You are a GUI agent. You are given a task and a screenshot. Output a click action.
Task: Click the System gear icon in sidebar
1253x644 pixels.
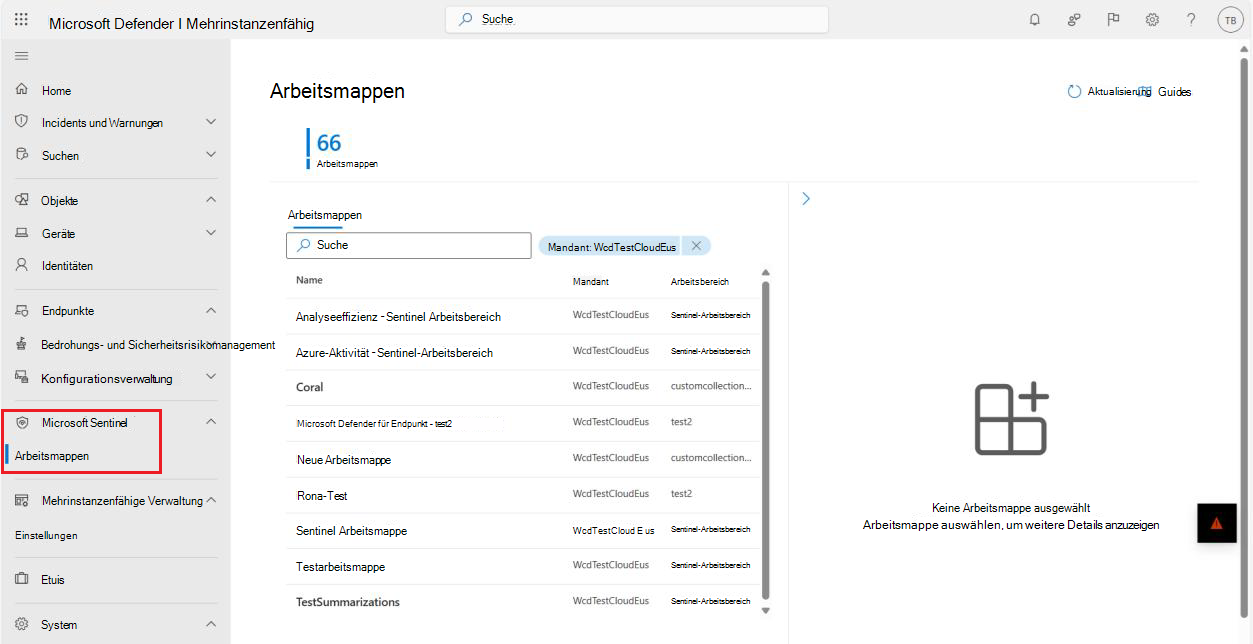22,624
